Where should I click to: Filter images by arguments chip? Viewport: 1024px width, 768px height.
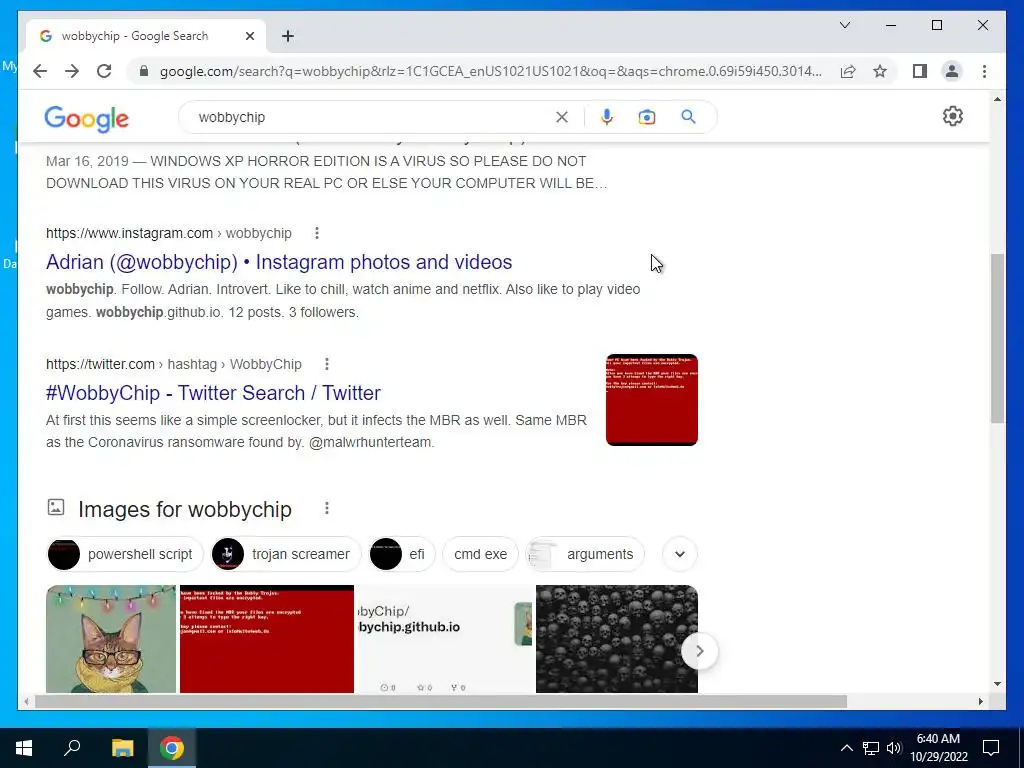pos(584,554)
